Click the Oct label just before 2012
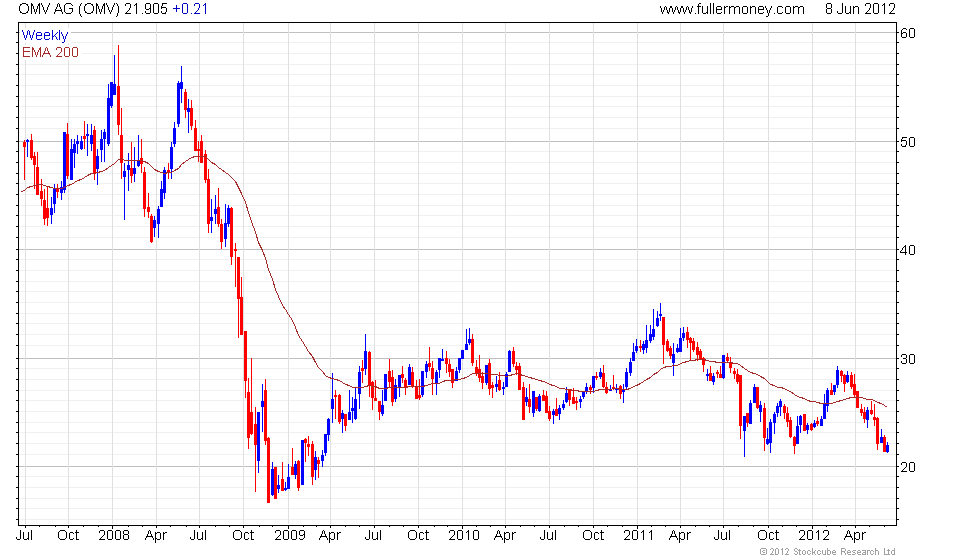This screenshot has width=980, height=560. click(768, 536)
